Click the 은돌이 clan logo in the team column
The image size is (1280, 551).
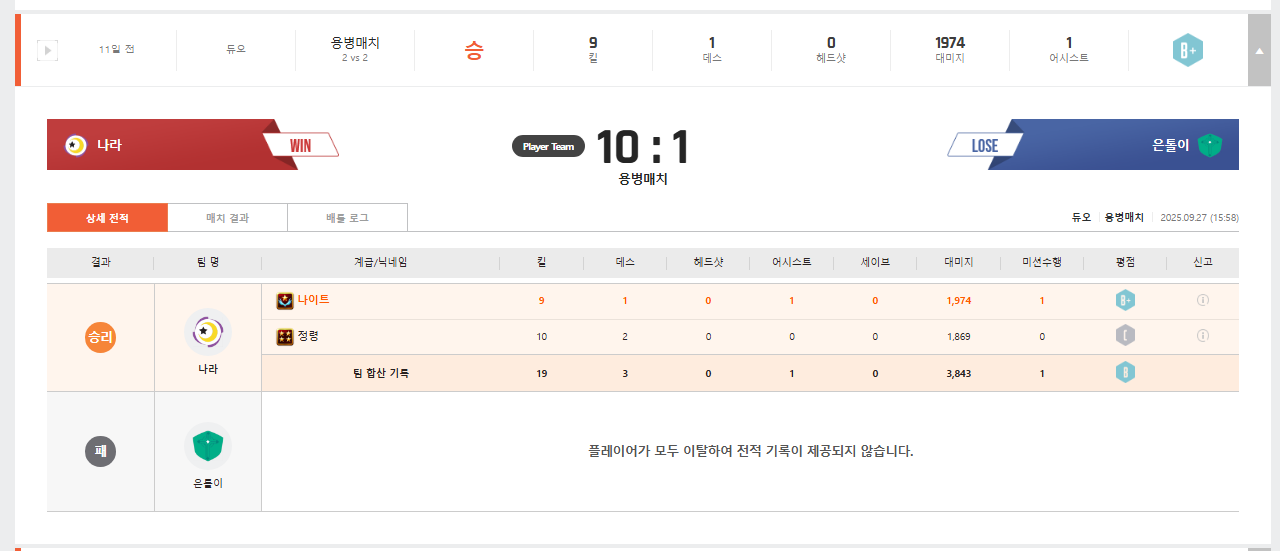pos(208,446)
